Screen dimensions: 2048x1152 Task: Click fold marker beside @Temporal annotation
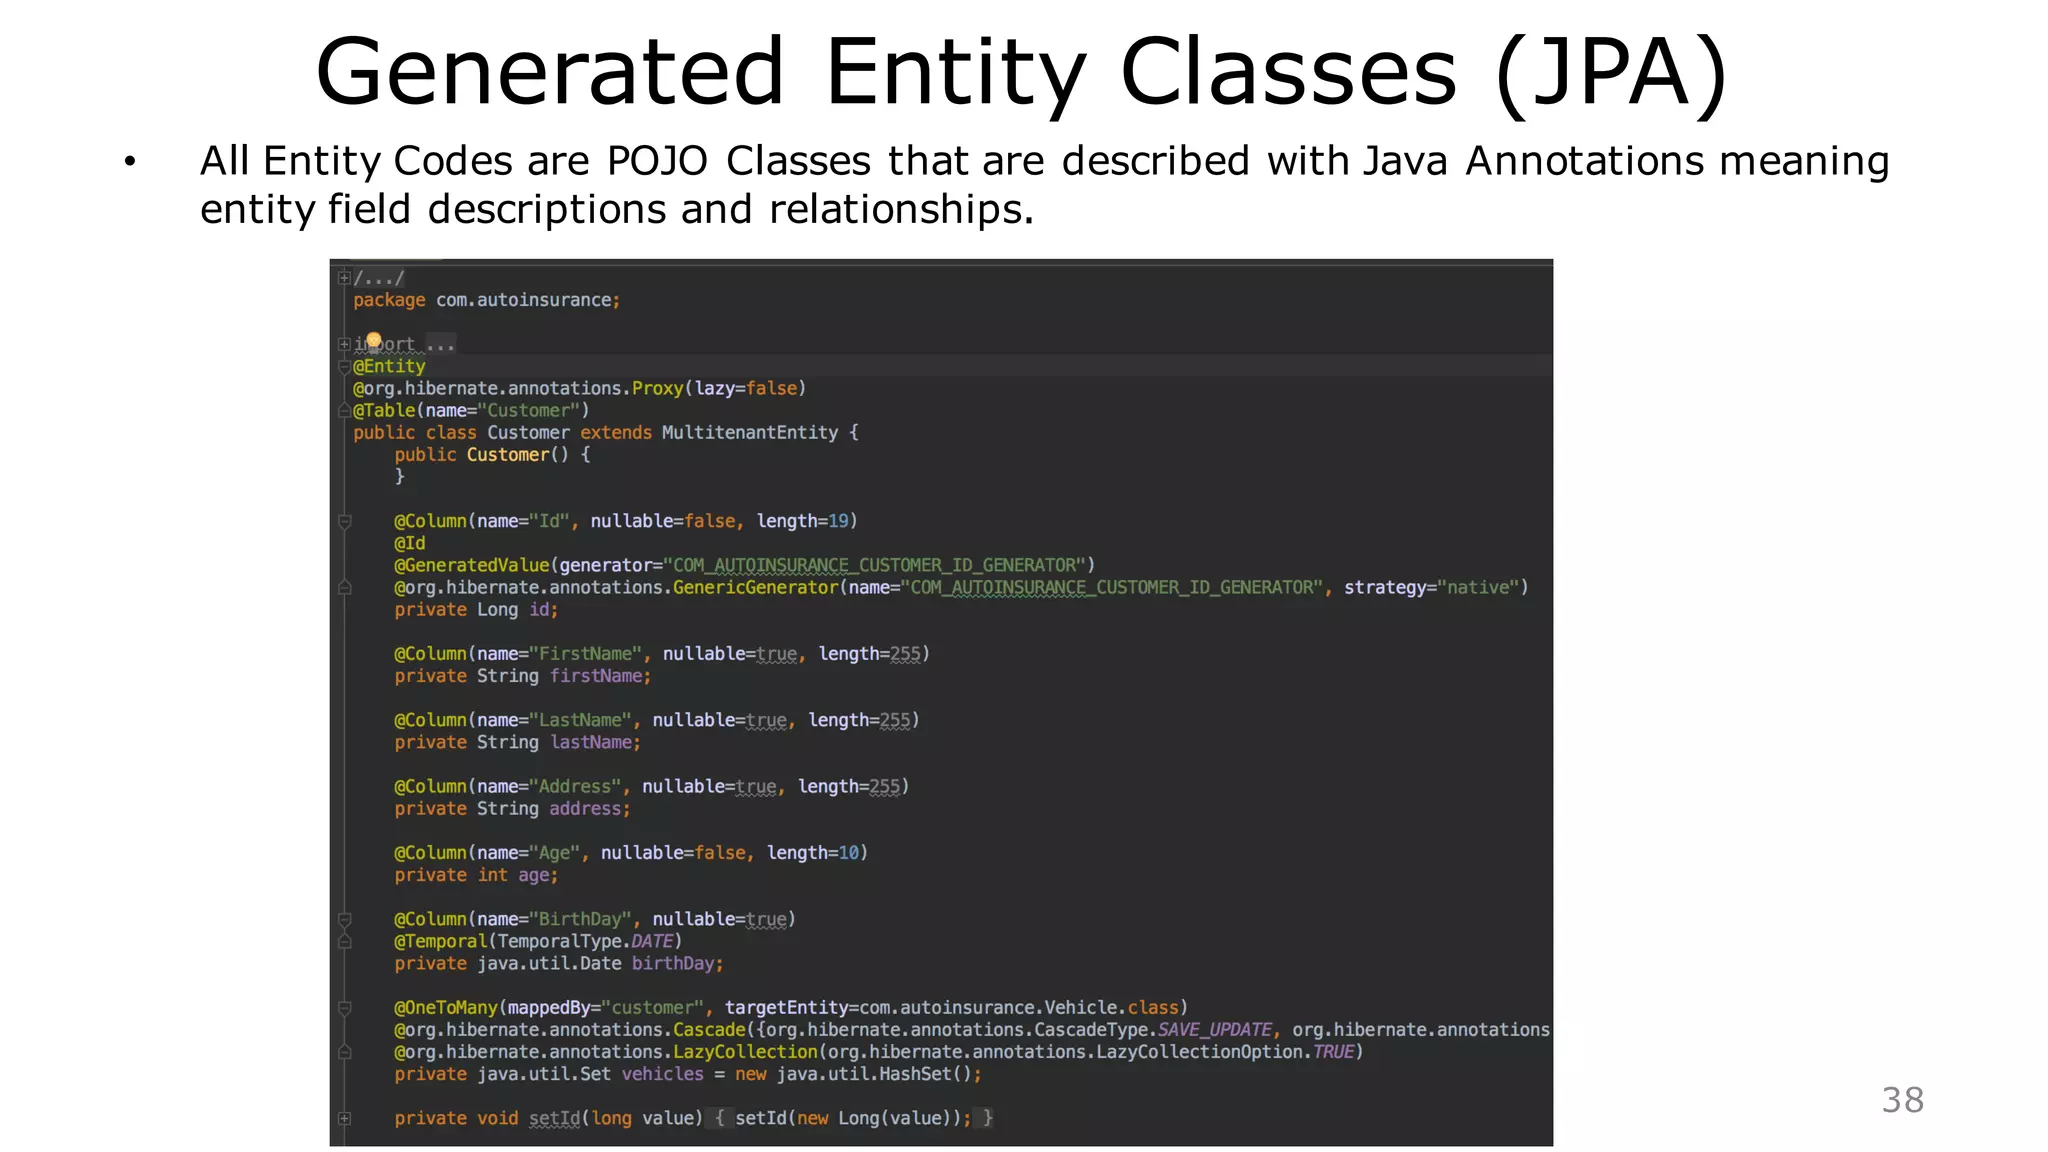344,941
